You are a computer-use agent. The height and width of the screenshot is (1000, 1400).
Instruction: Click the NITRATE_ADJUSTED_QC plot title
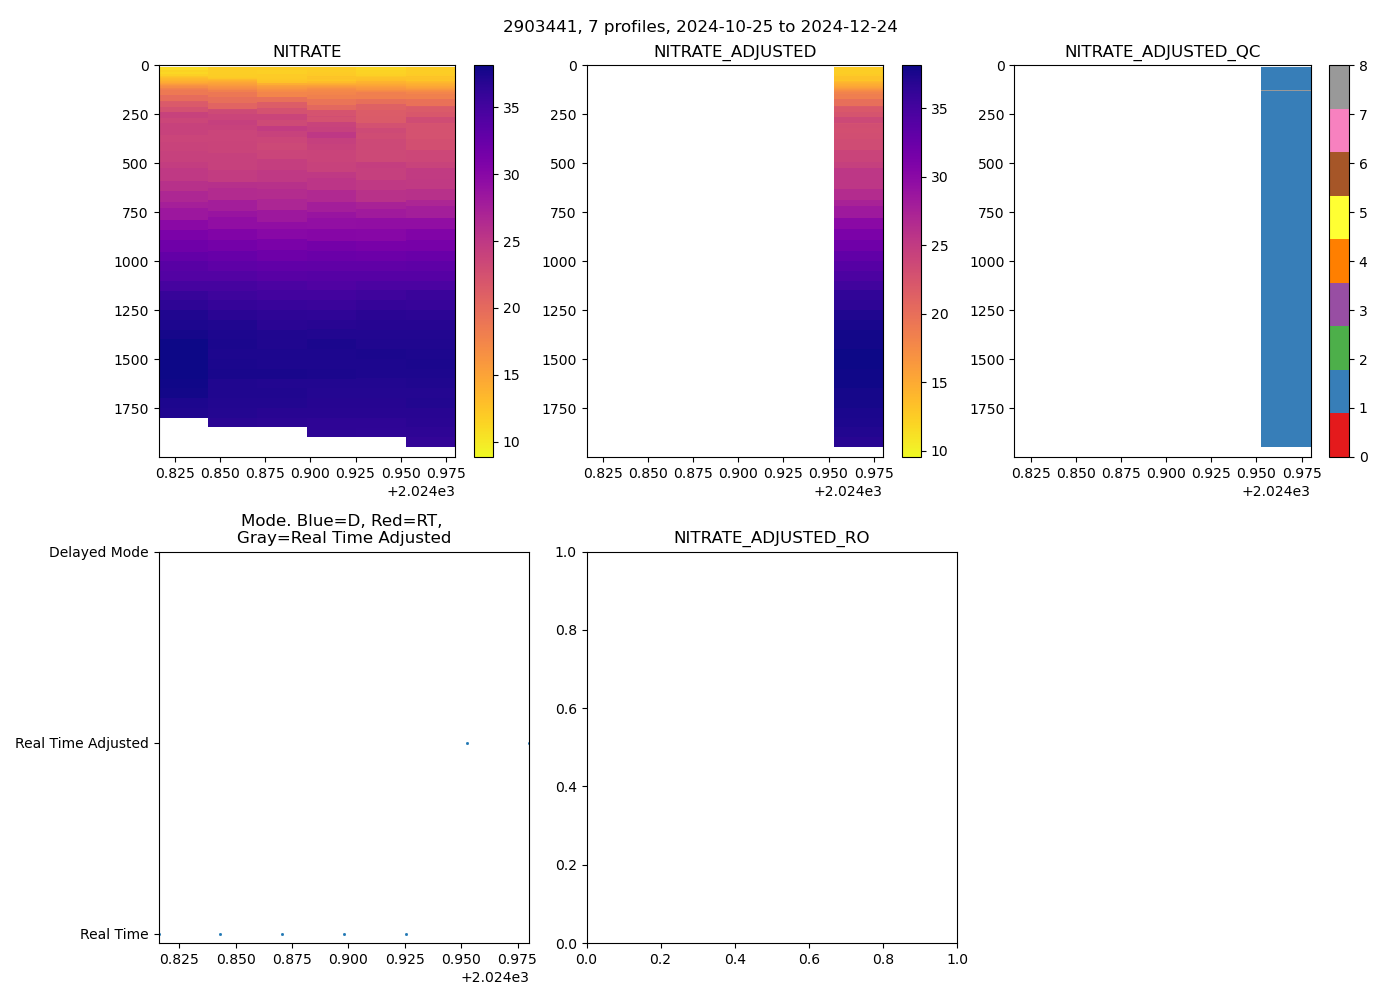[x=1162, y=52]
